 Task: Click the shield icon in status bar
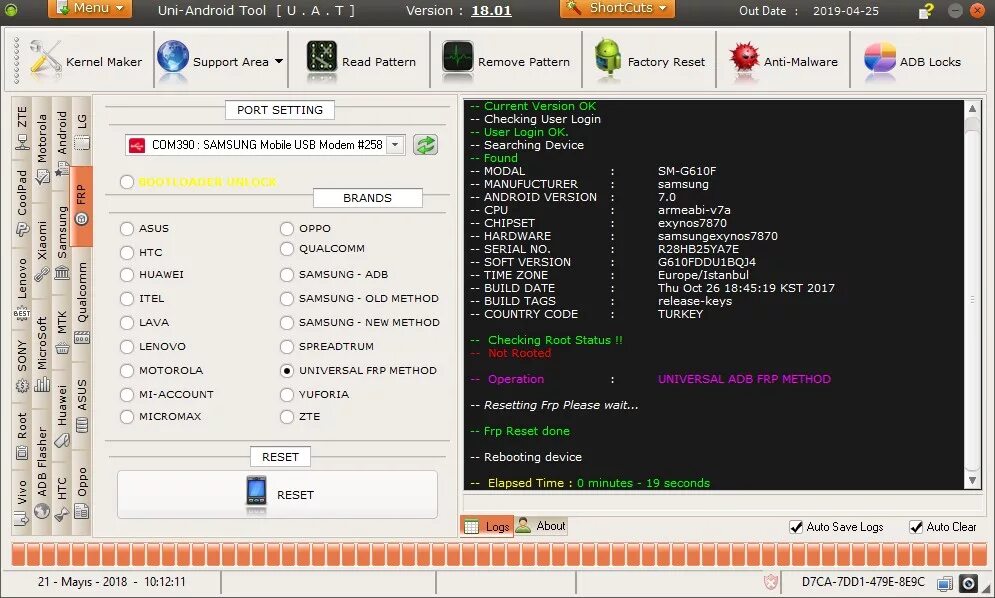(x=770, y=582)
